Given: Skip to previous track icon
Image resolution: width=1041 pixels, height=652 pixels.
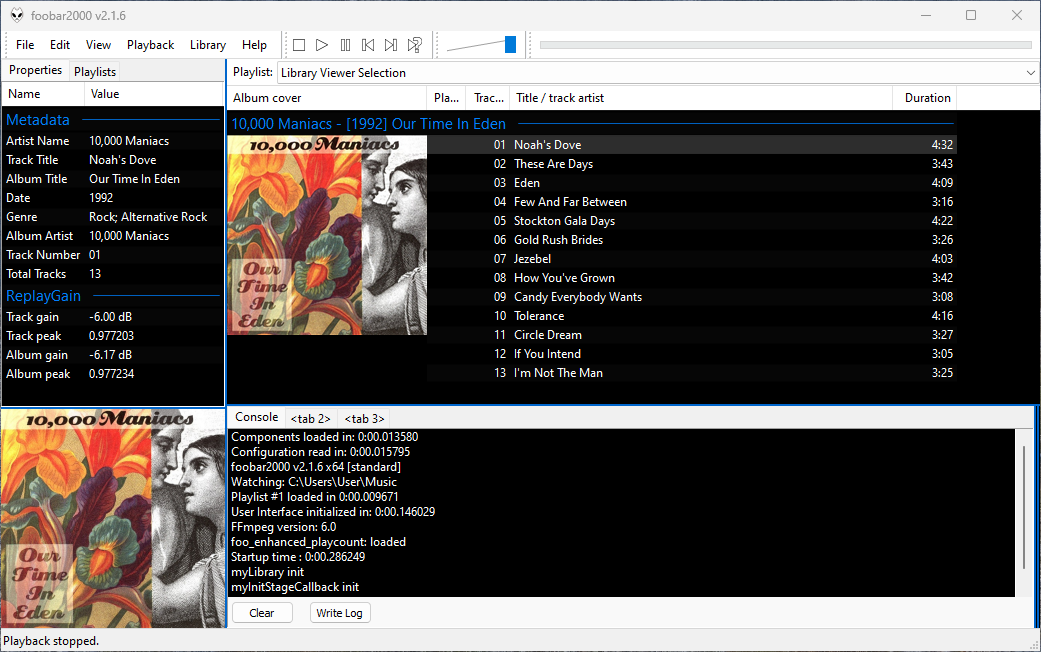Looking at the screenshot, I should [368, 45].
